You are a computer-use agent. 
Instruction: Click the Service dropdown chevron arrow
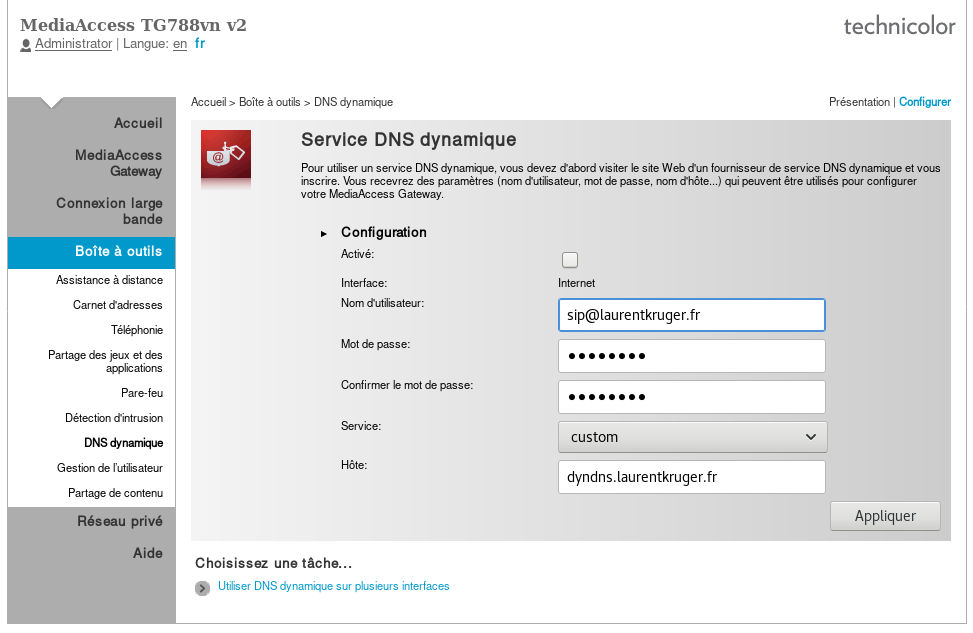[x=810, y=437]
